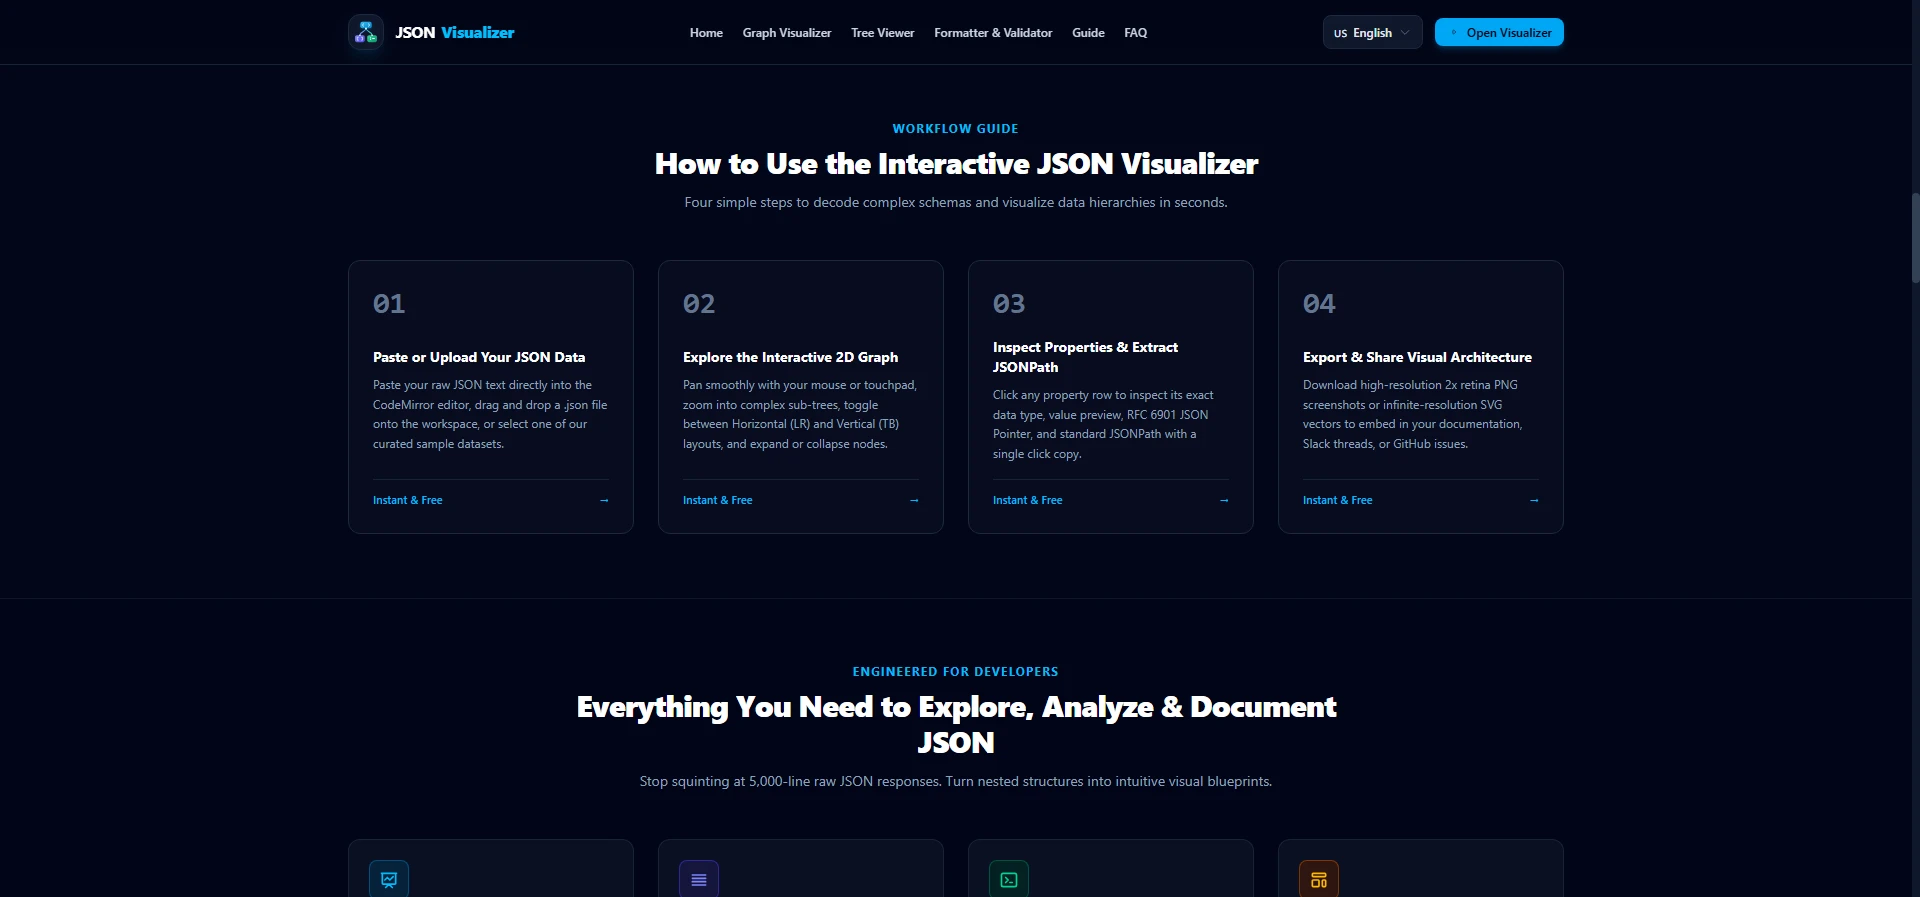The width and height of the screenshot is (1920, 897).
Task: Click the purple list icon in second feature card
Action: [x=699, y=879]
